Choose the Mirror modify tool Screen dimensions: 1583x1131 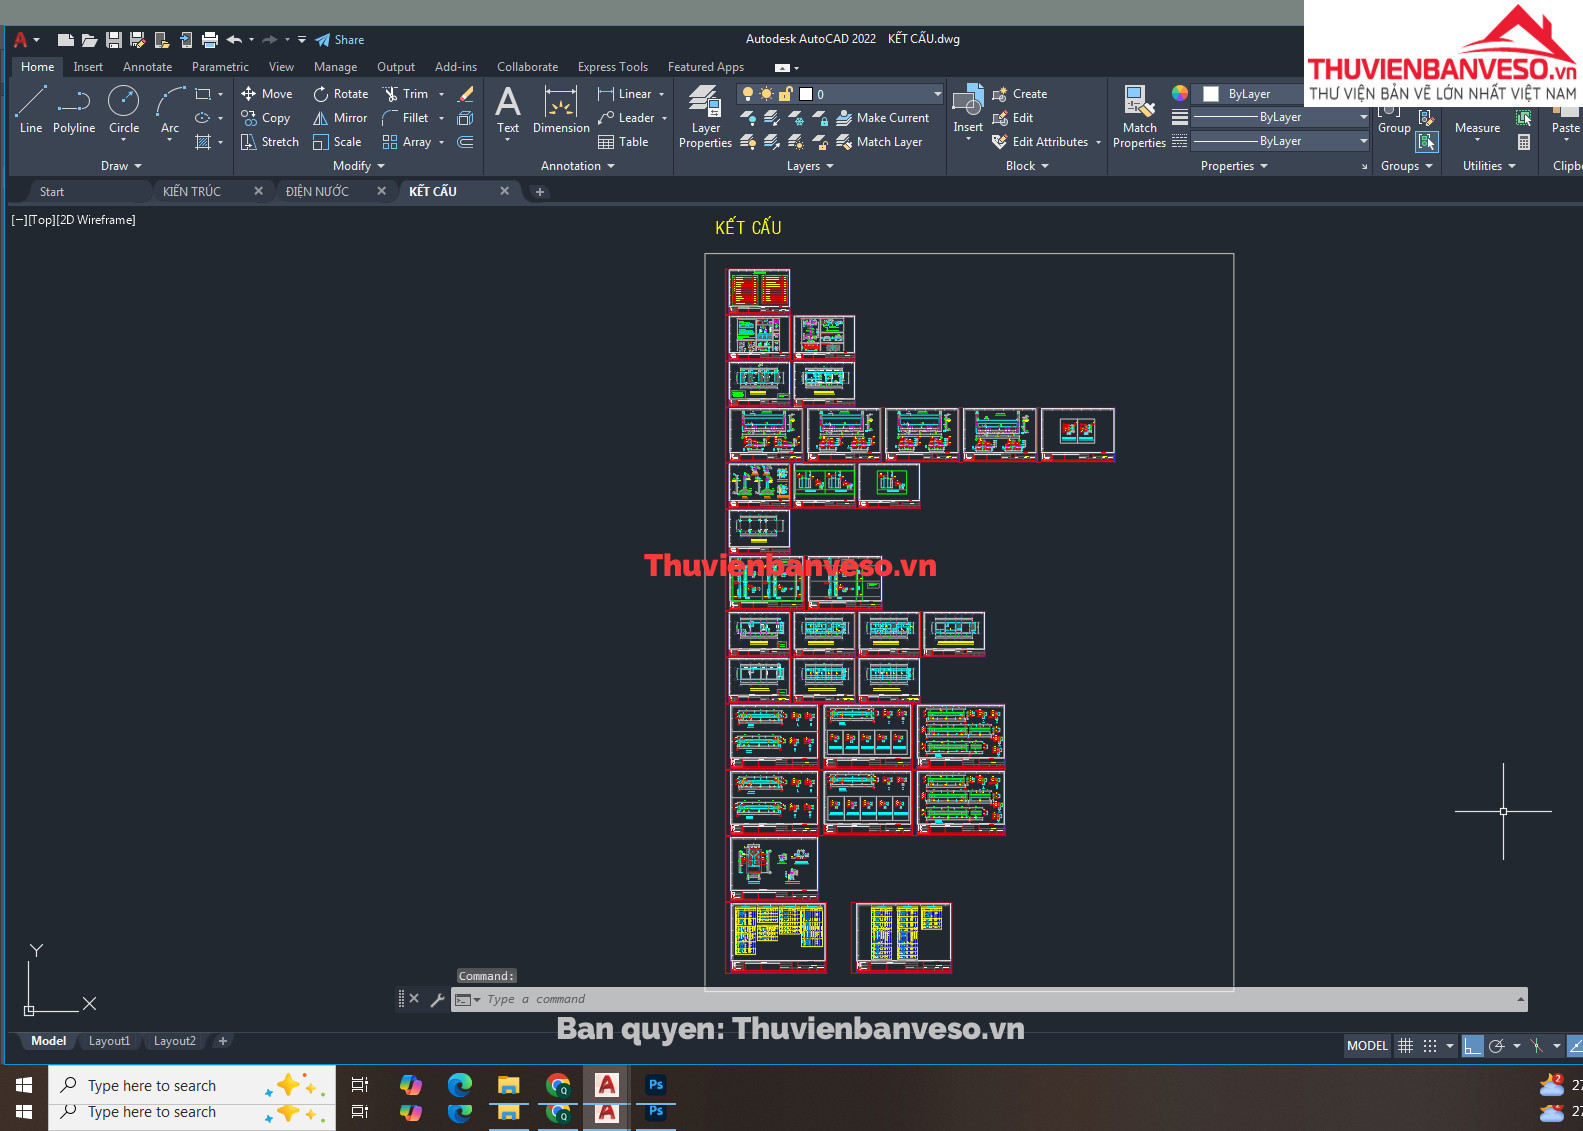coord(340,118)
